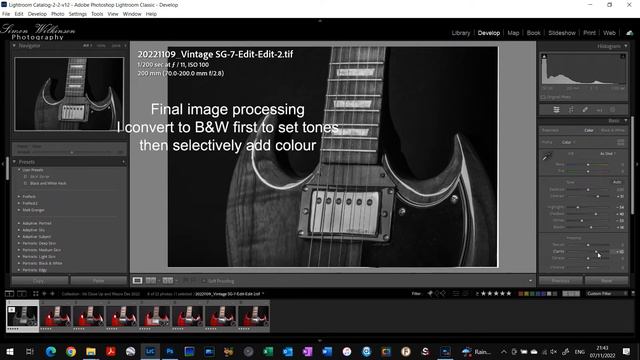Switch to Loupe view in toolbar

[138, 281]
